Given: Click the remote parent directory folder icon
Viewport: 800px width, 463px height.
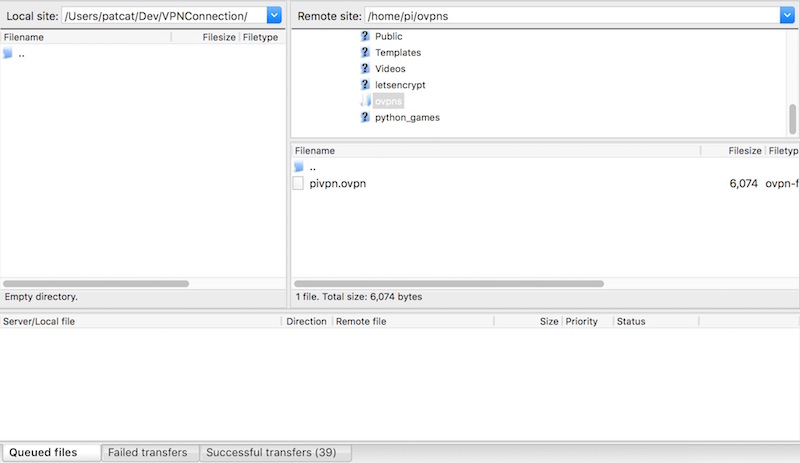Looking at the screenshot, I should [298, 167].
